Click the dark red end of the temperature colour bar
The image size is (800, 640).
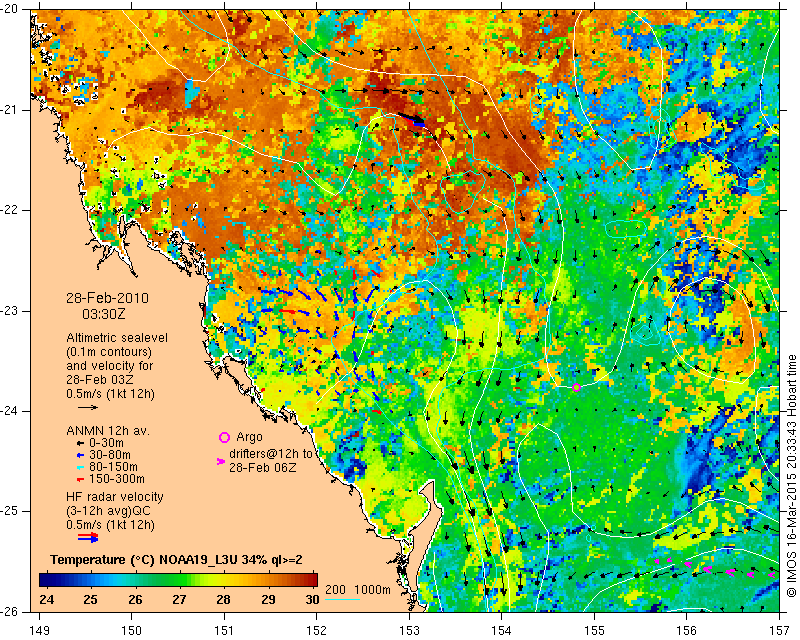312,581
